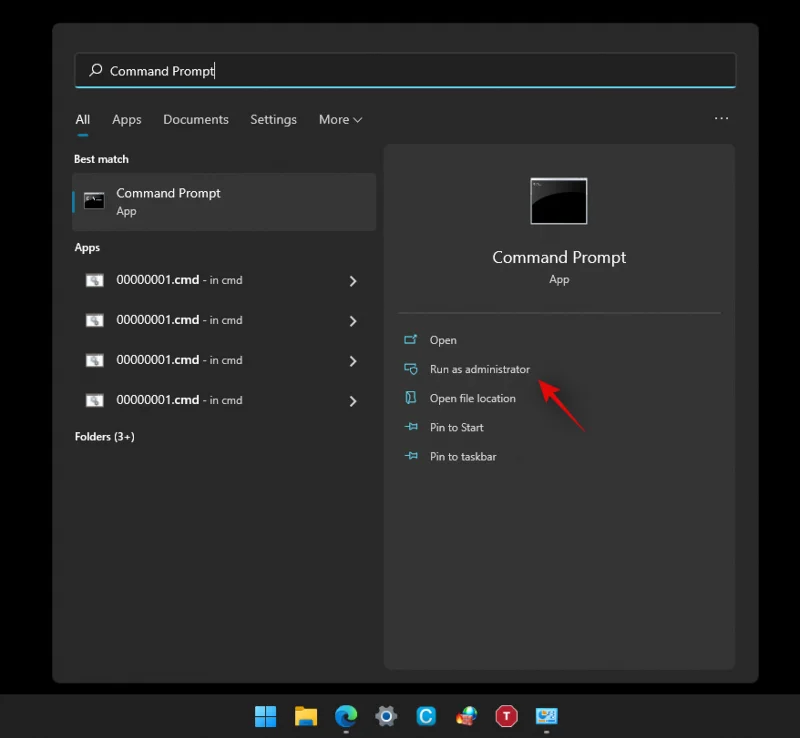800x738 pixels.
Task: Click the Pin to Start pin icon
Action: tap(411, 427)
